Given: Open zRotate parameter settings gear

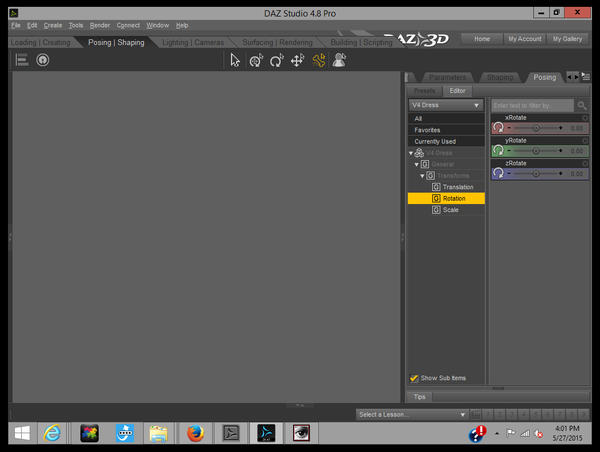Looking at the screenshot, I should [585, 163].
